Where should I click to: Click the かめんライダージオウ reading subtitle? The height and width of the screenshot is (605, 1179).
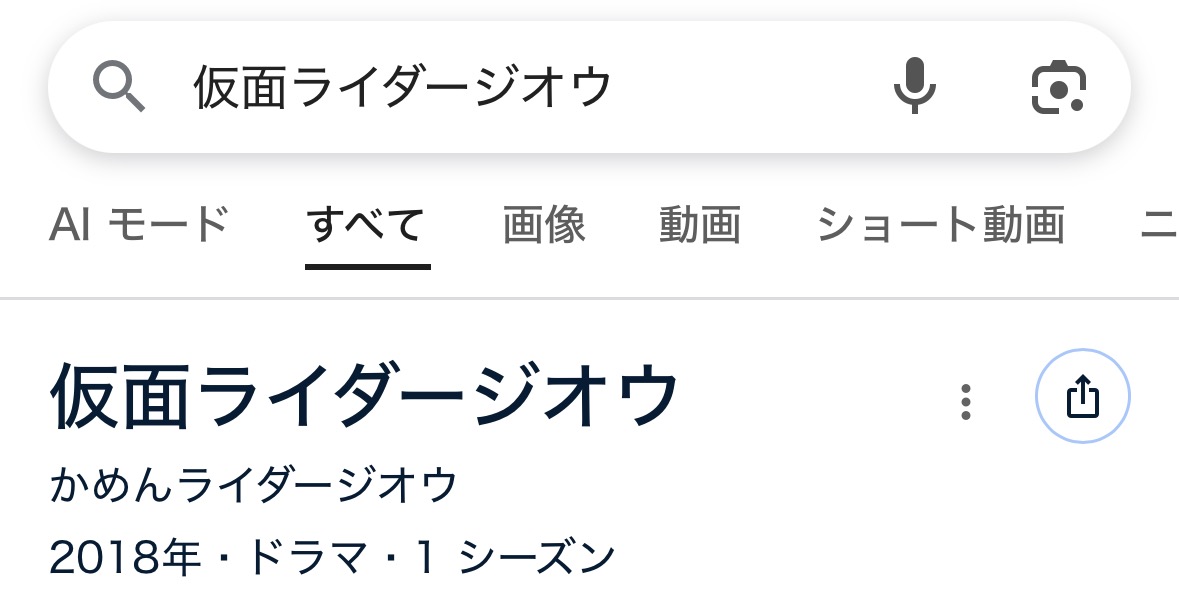coord(253,486)
